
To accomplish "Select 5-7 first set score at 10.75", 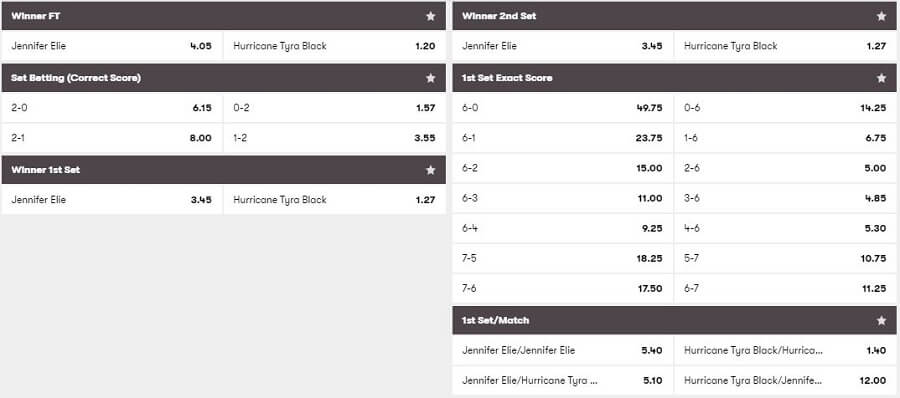I will [x=785, y=258].
